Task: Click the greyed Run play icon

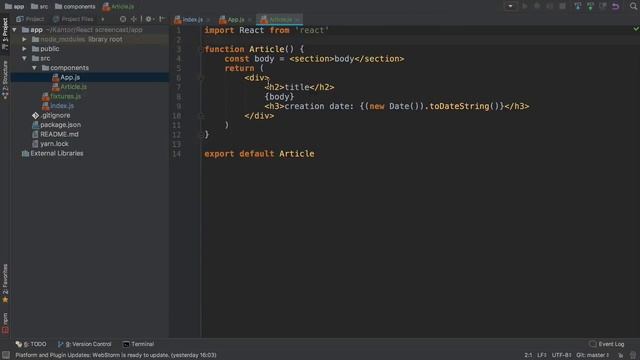Action: pyautogui.click(x=525, y=6)
